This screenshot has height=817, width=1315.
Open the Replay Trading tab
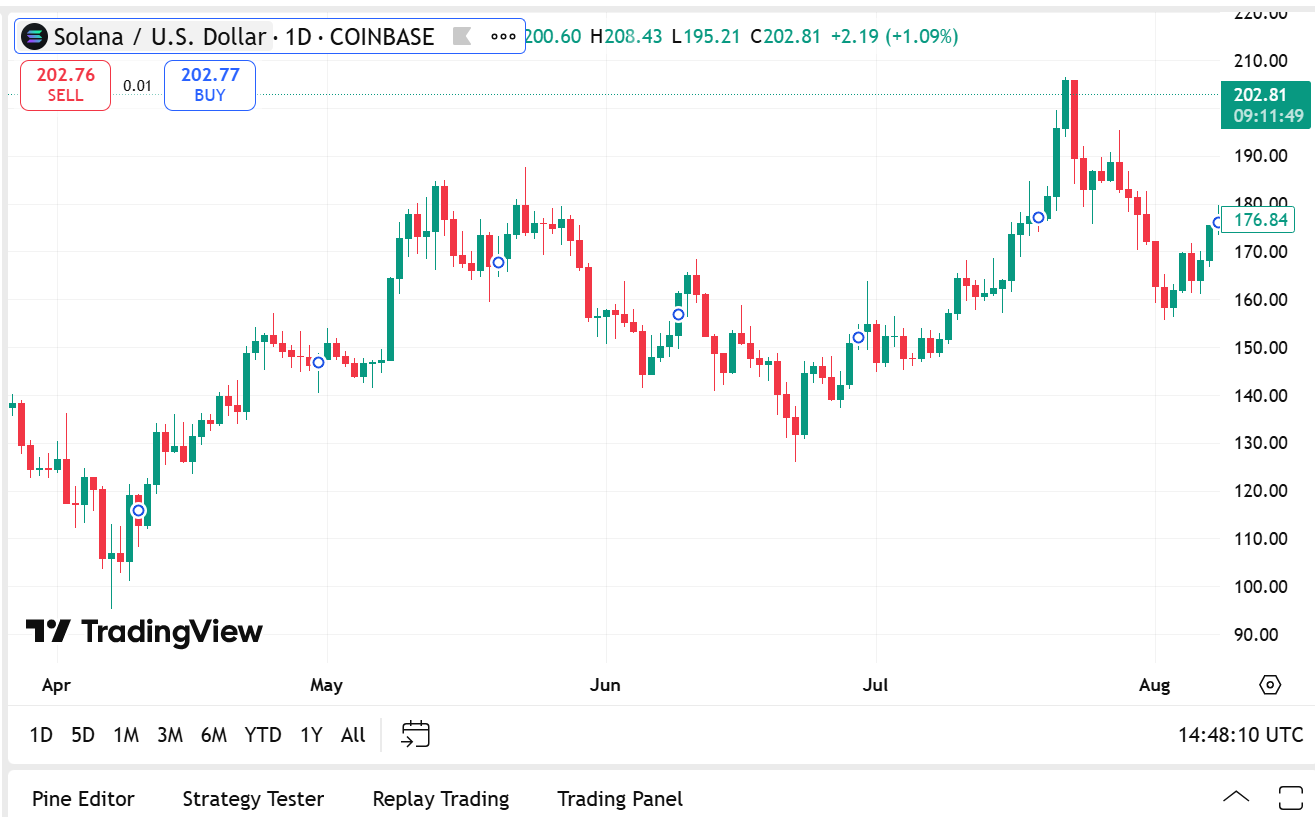tap(441, 799)
